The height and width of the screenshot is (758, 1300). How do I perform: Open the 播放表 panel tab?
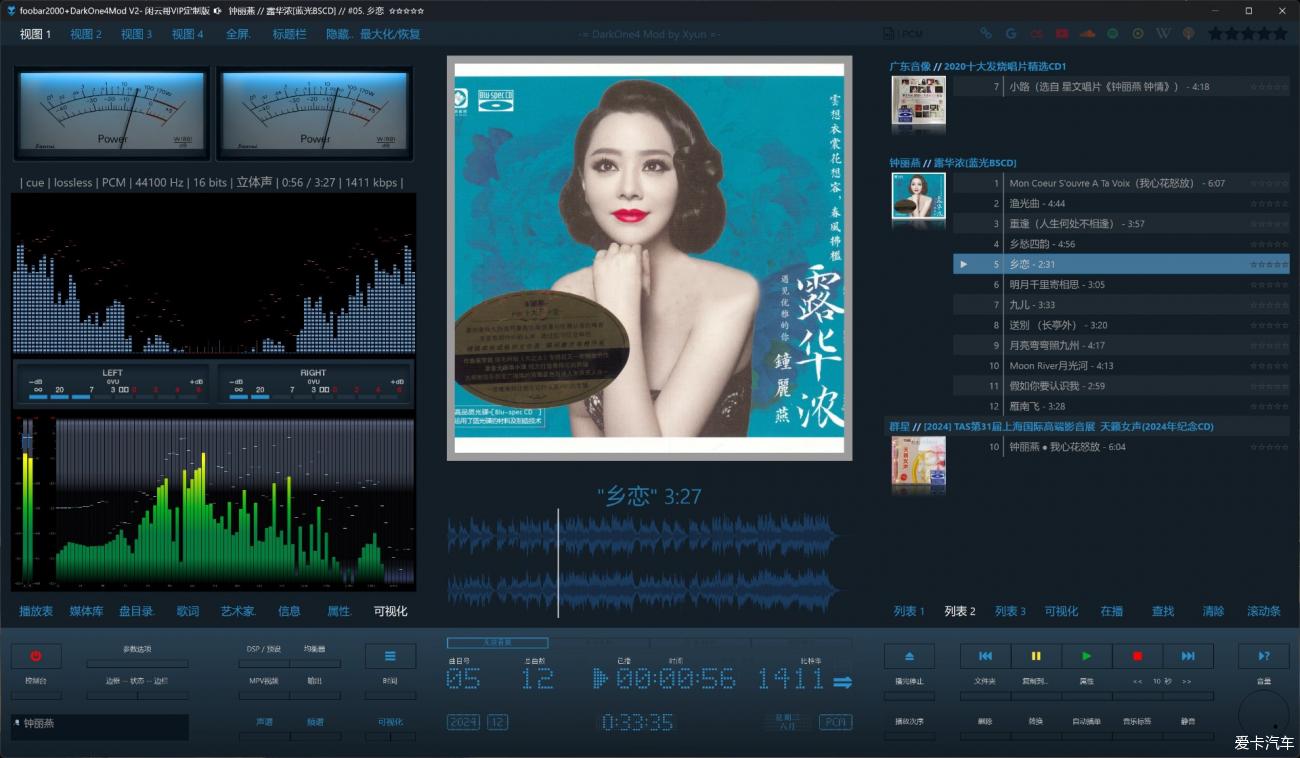[x=36, y=611]
